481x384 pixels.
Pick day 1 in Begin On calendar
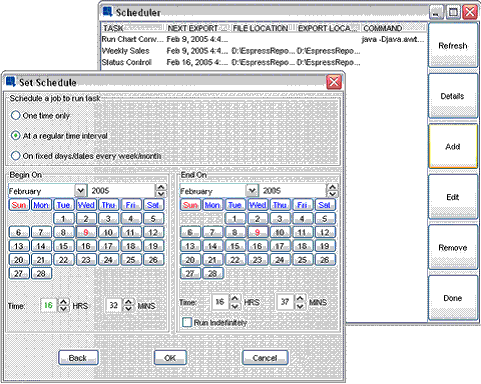(63, 219)
